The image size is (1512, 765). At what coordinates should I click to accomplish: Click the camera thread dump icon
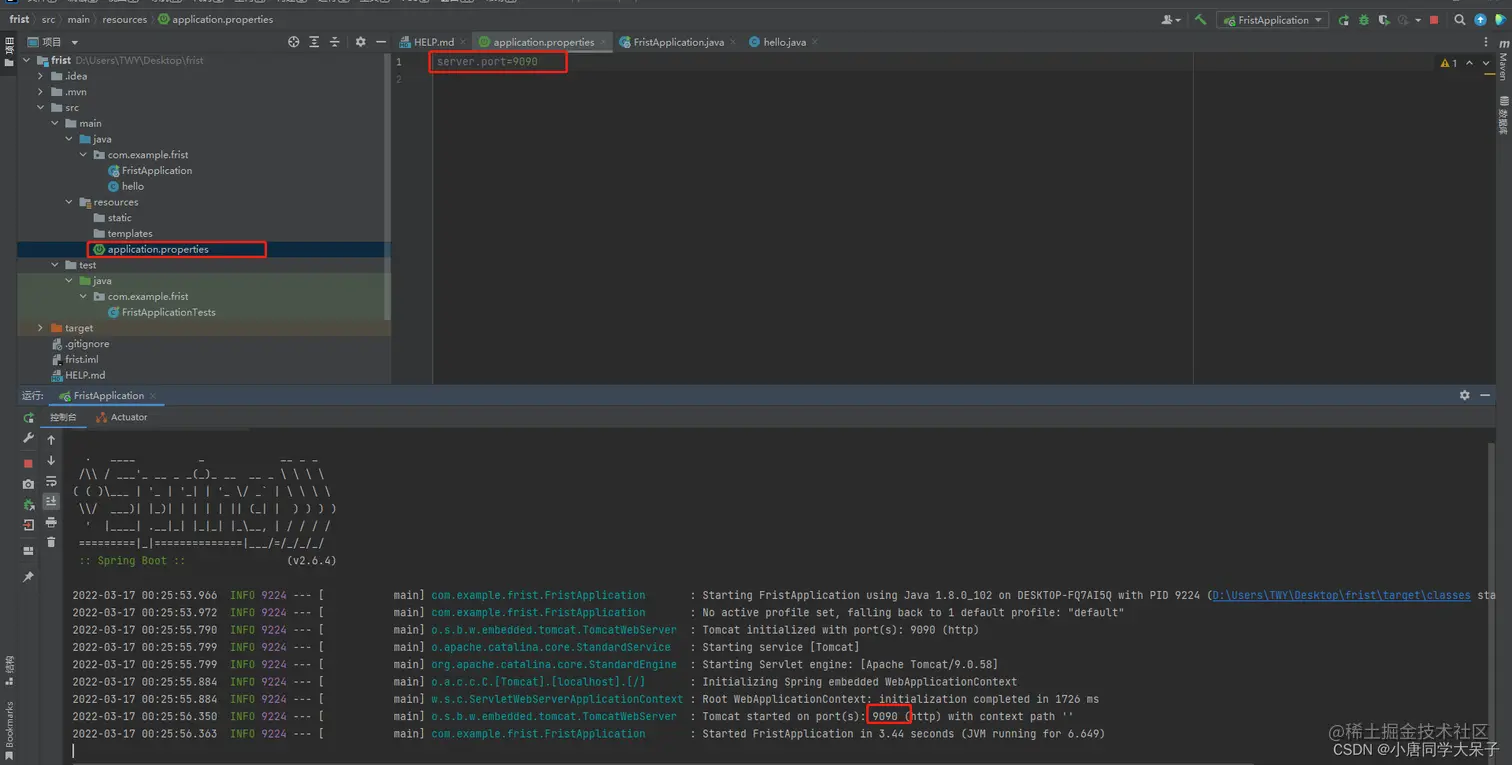tap(28, 484)
